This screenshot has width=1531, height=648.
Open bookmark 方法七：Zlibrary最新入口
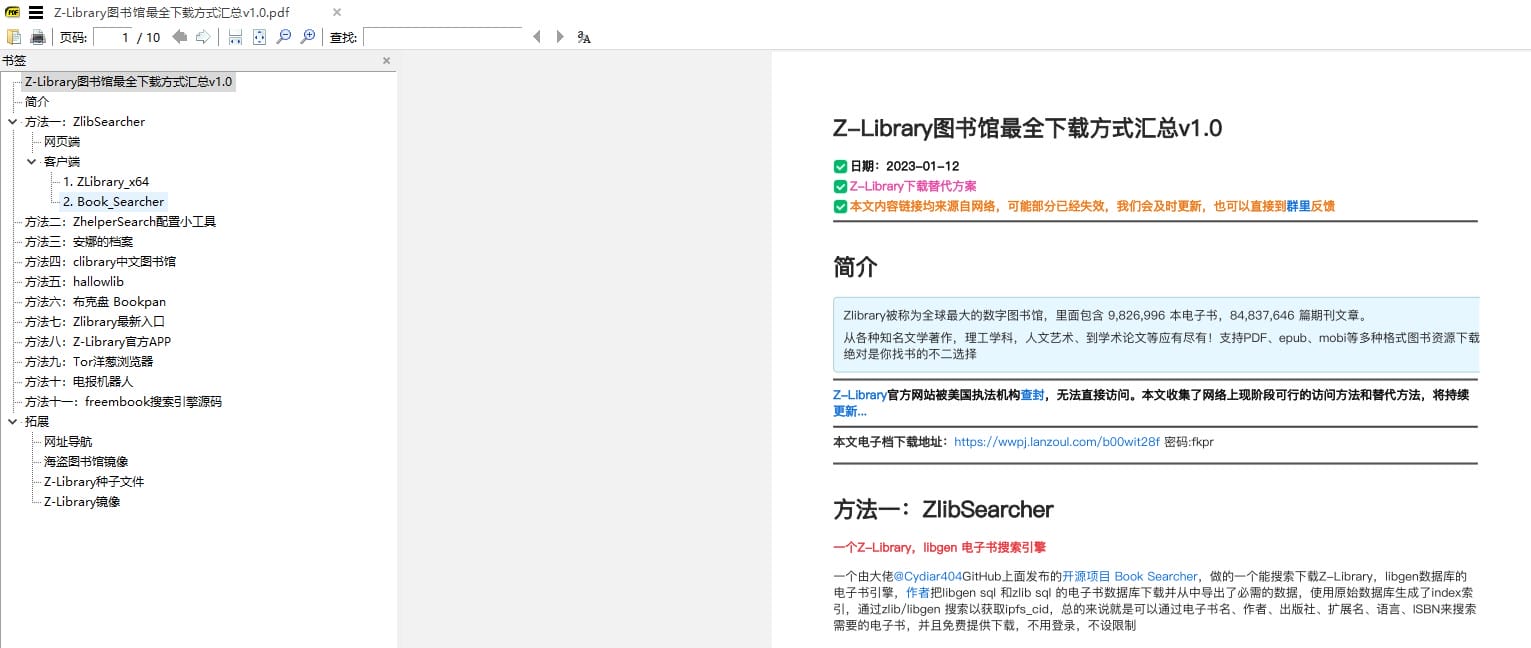(x=95, y=322)
